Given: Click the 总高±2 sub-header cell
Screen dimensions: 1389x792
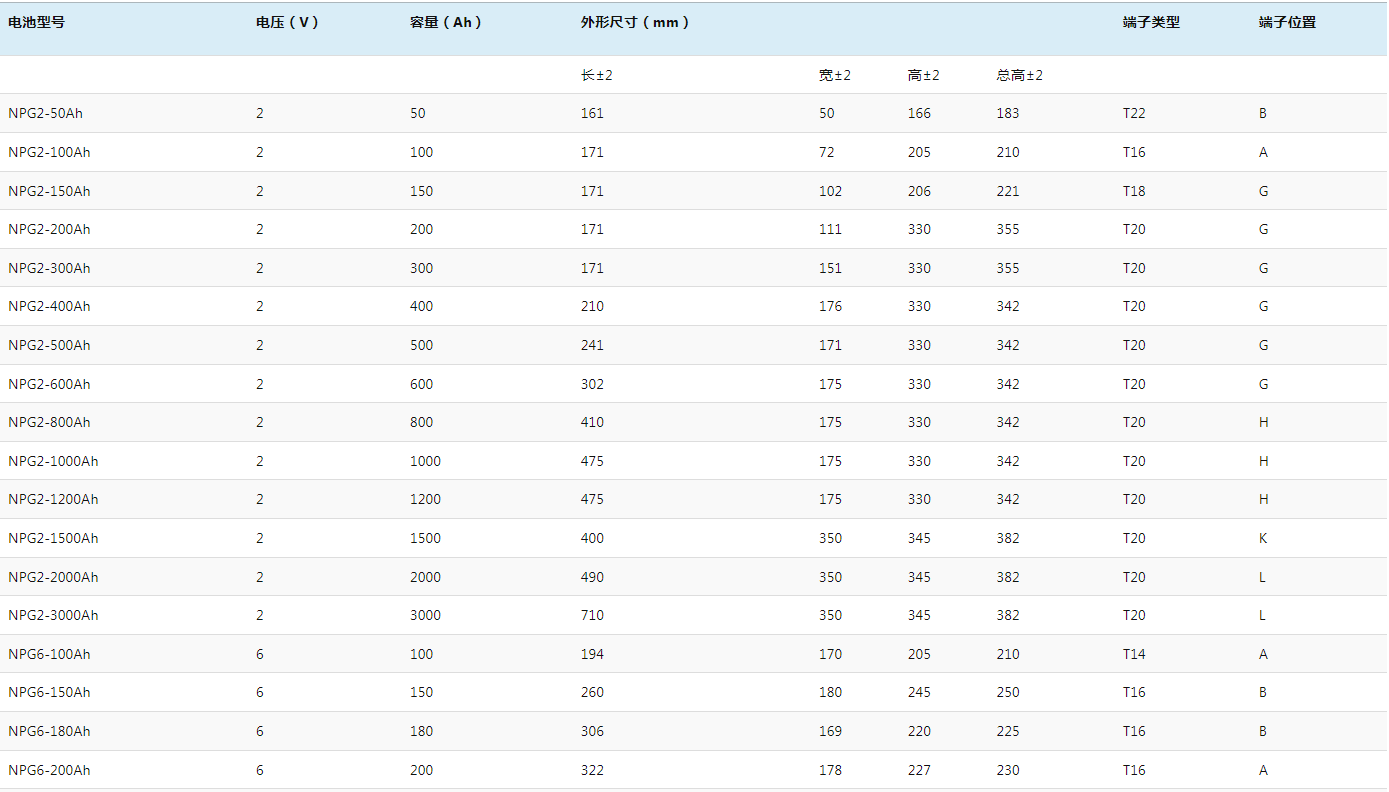Looking at the screenshot, I should [1019, 75].
